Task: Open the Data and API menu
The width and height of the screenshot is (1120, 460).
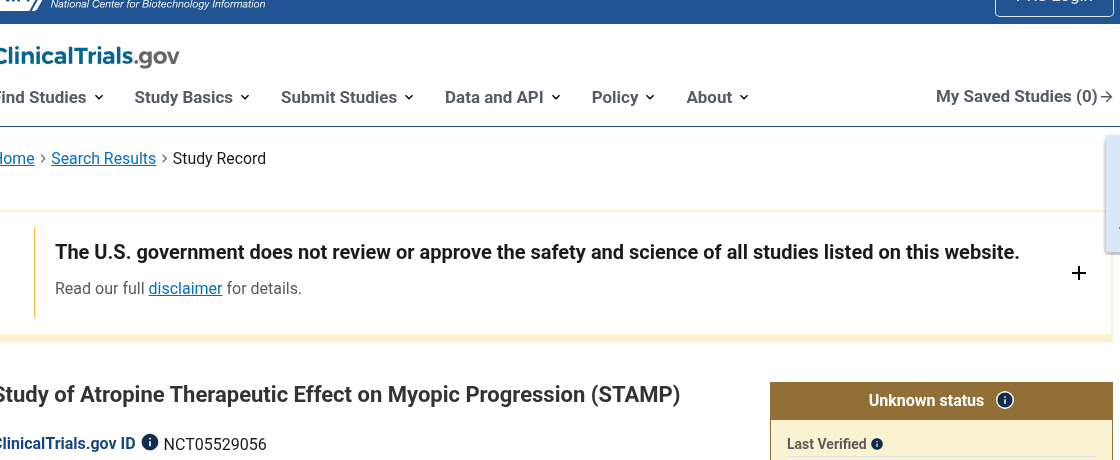Action: 502,97
